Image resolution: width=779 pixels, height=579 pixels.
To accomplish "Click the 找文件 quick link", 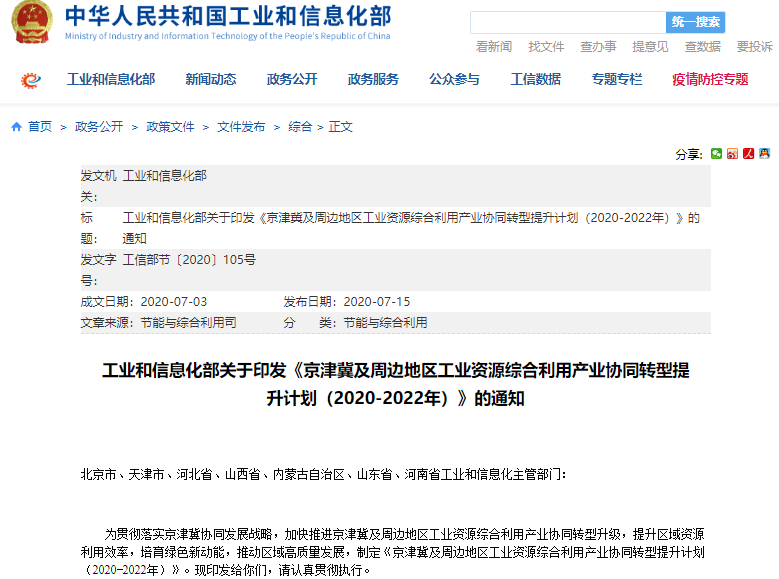I will tap(546, 46).
